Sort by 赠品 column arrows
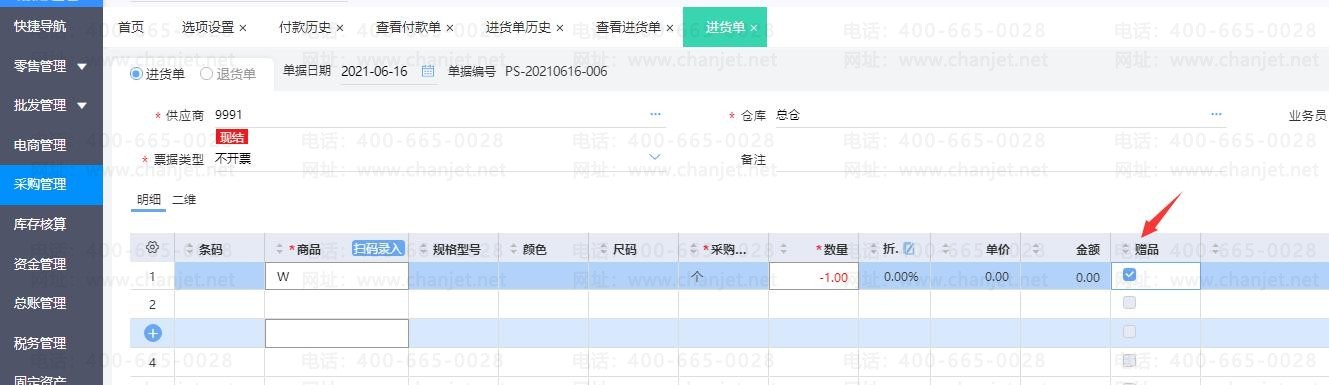 (1125, 249)
